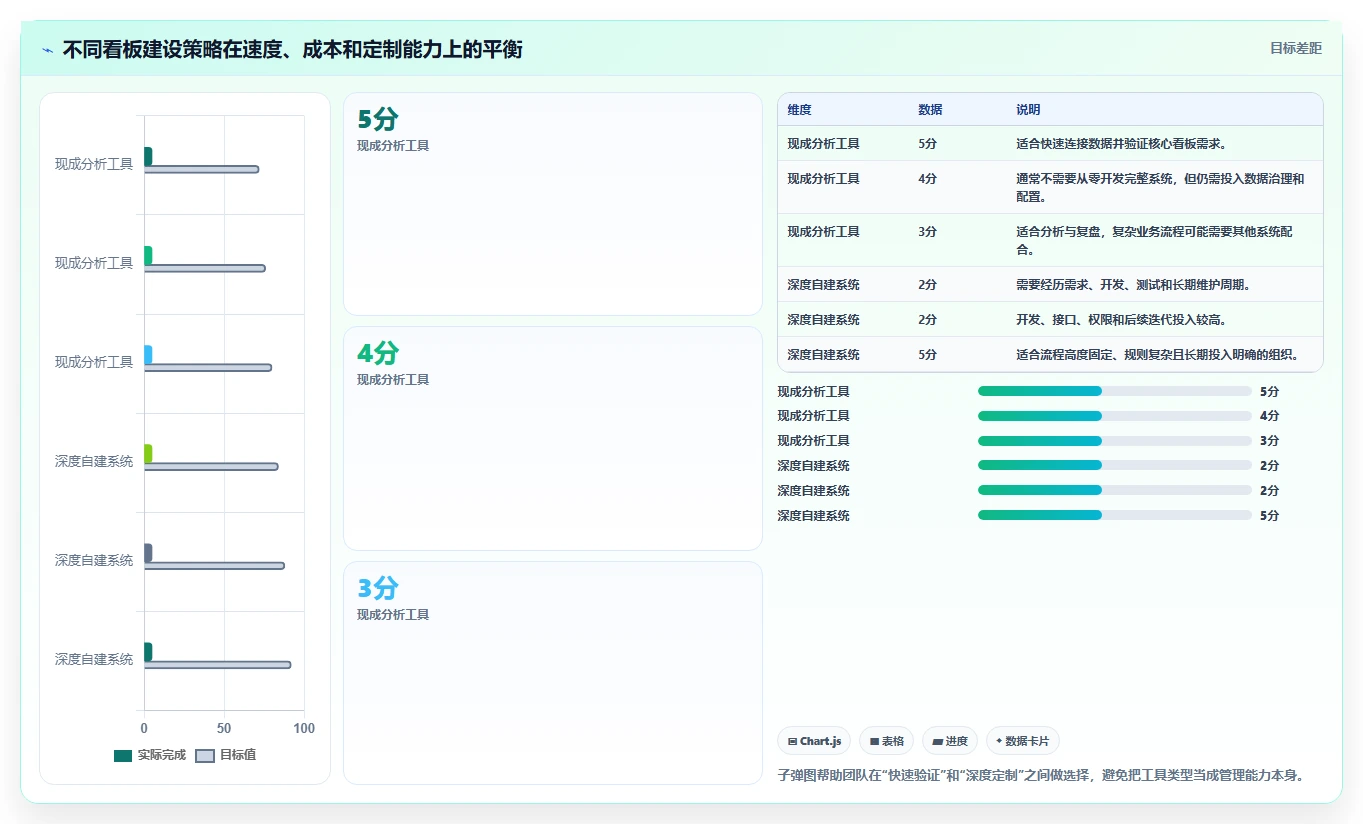This screenshot has width=1363, height=824.
Task: Select the Chart.js tag
Action: [x=814, y=741]
